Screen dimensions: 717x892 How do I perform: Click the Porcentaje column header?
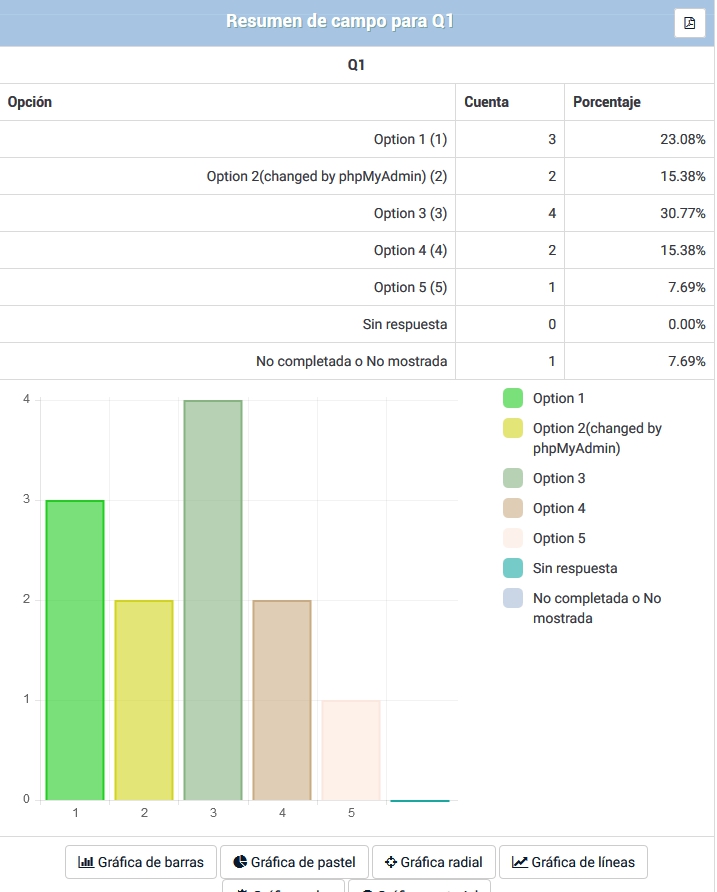pyautogui.click(x=607, y=102)
